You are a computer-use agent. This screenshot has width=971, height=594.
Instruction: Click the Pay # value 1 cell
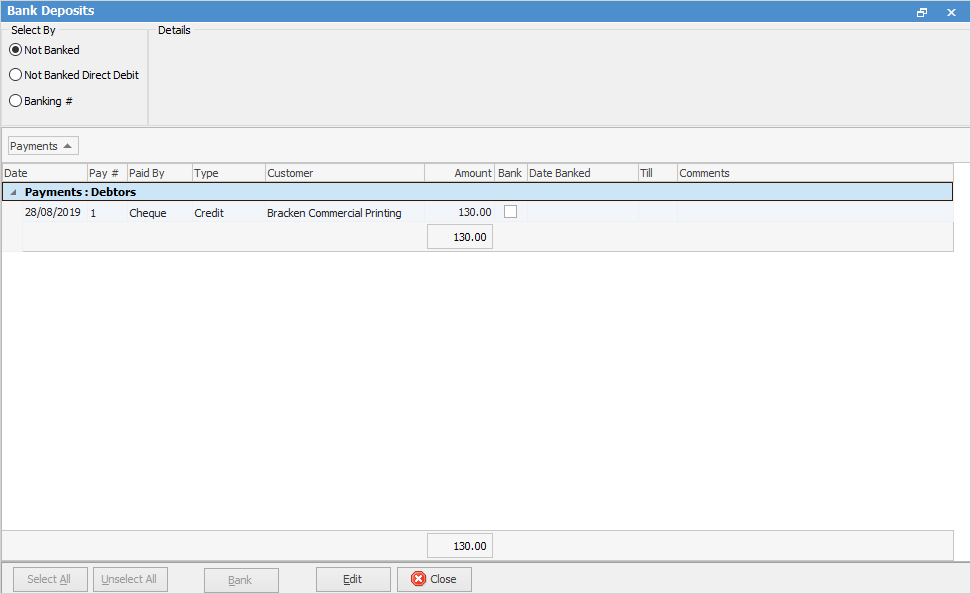107,212
